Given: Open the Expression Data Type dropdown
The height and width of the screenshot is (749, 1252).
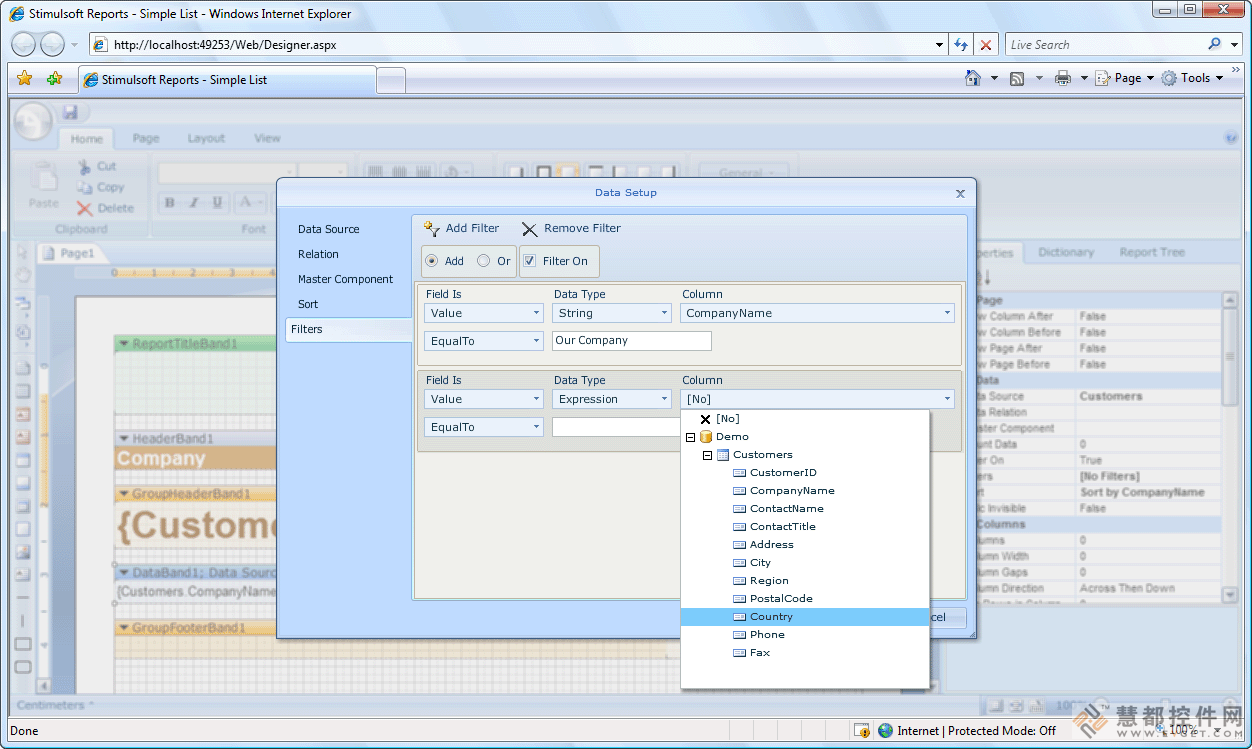Looking at the screenshot, I should coord(612,399).
